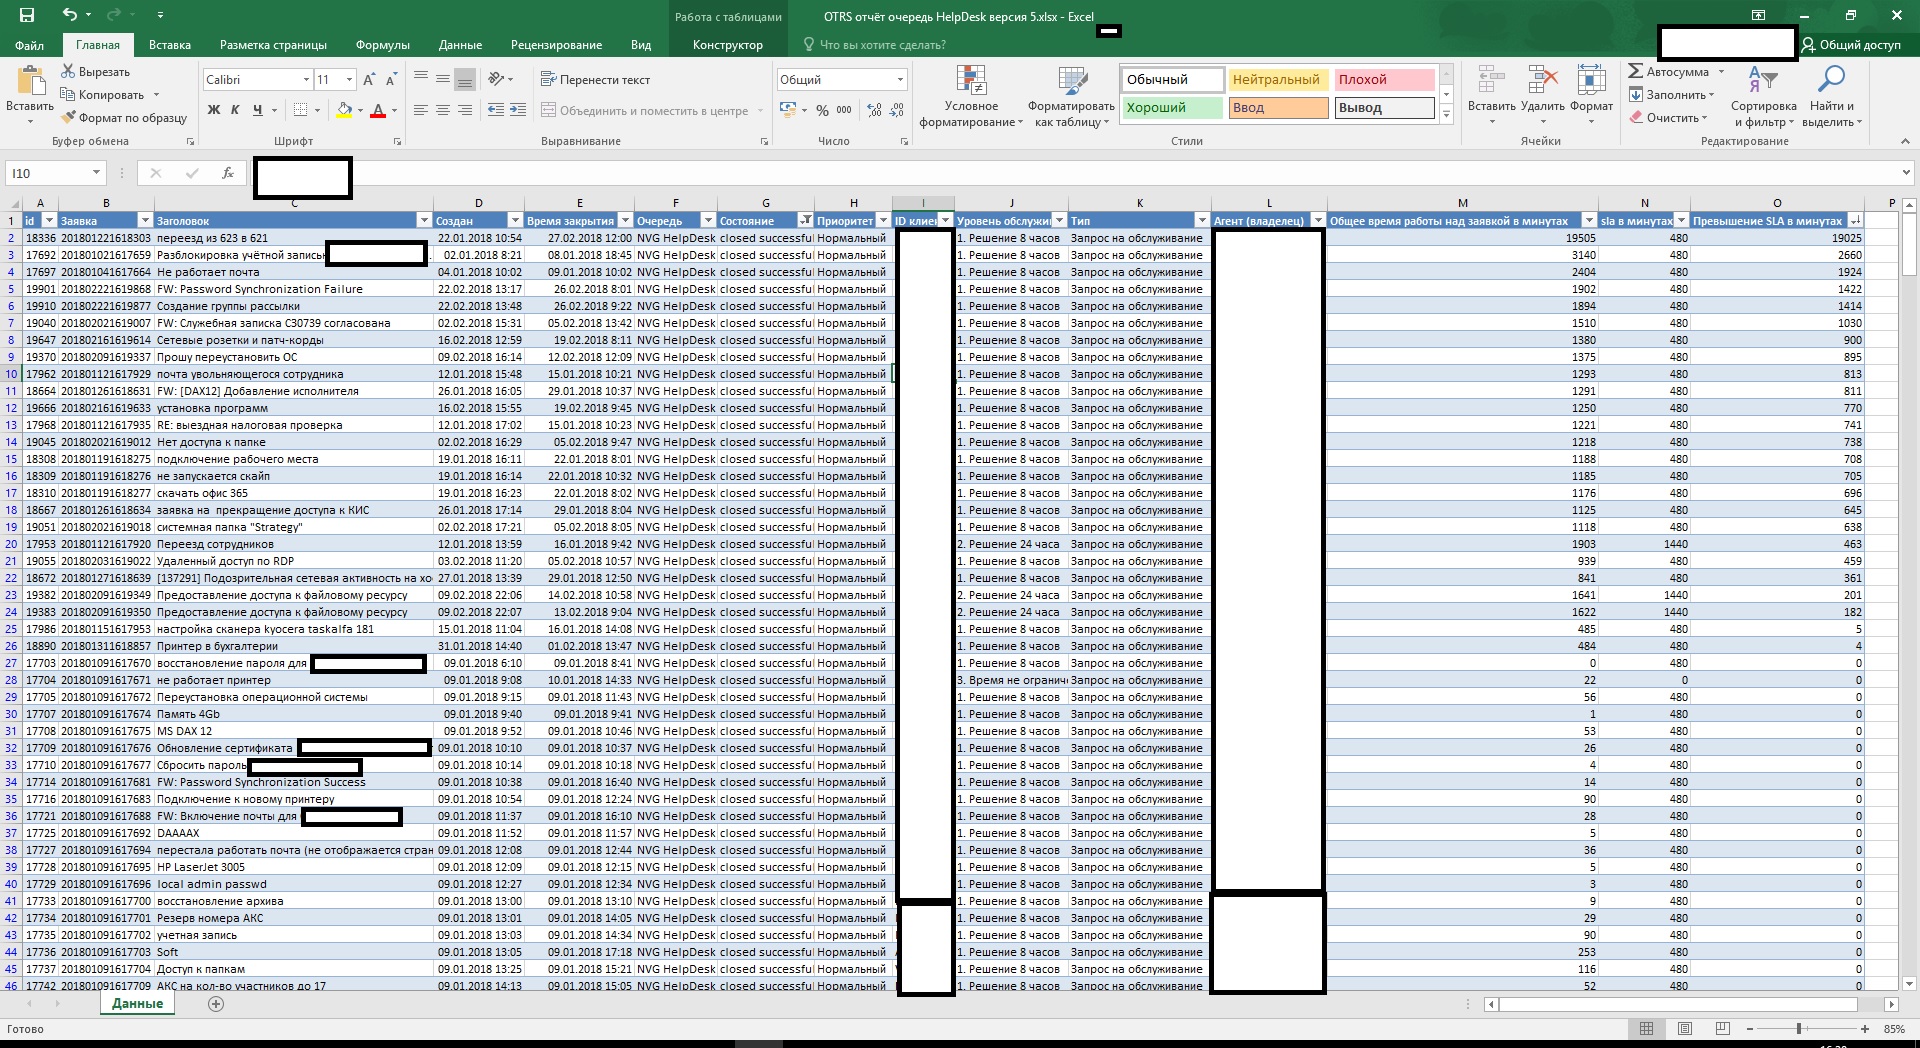Toggle Bold (Ж) formatting
The height and width of the screenshot is (1048, 1920).
tap(213, 110)
